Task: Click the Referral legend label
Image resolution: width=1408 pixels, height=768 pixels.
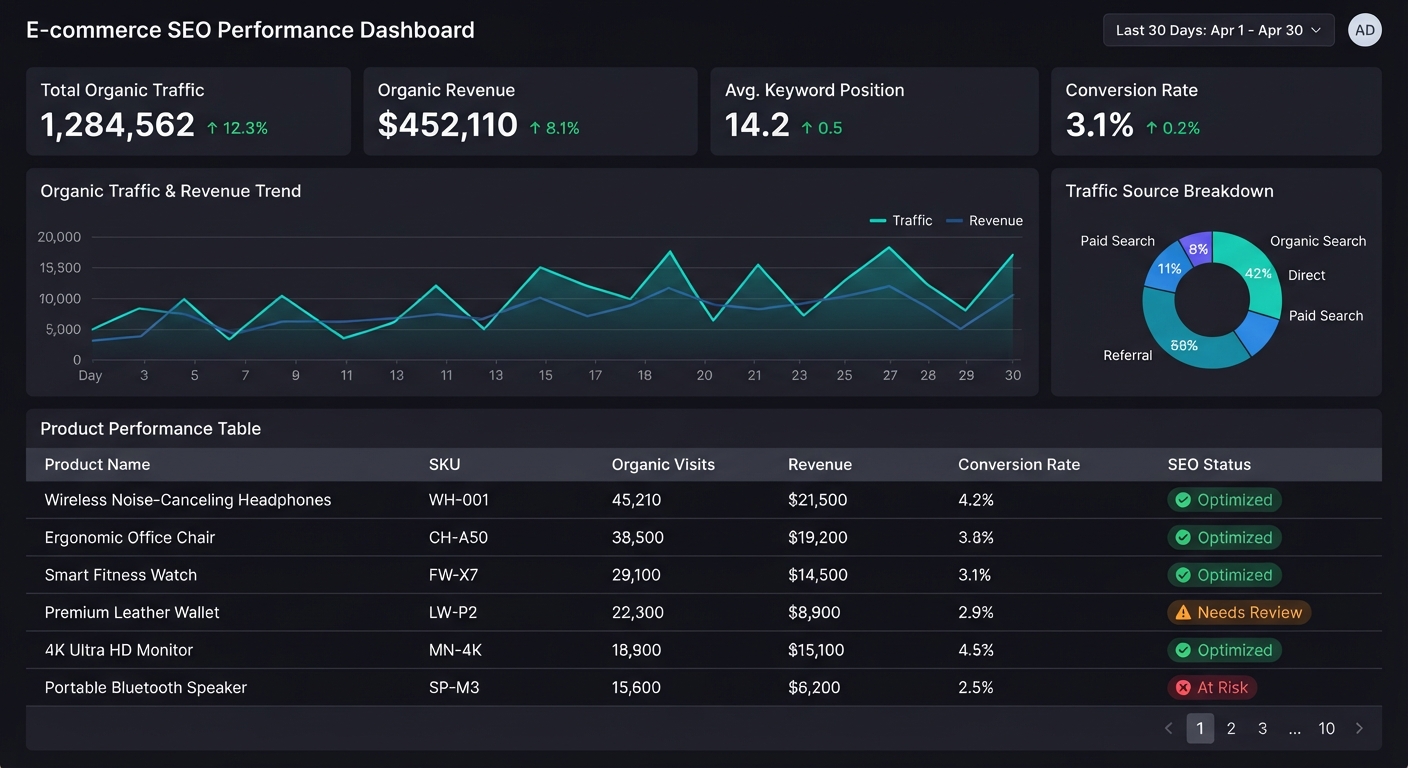Action: (x=1128, y=355)
